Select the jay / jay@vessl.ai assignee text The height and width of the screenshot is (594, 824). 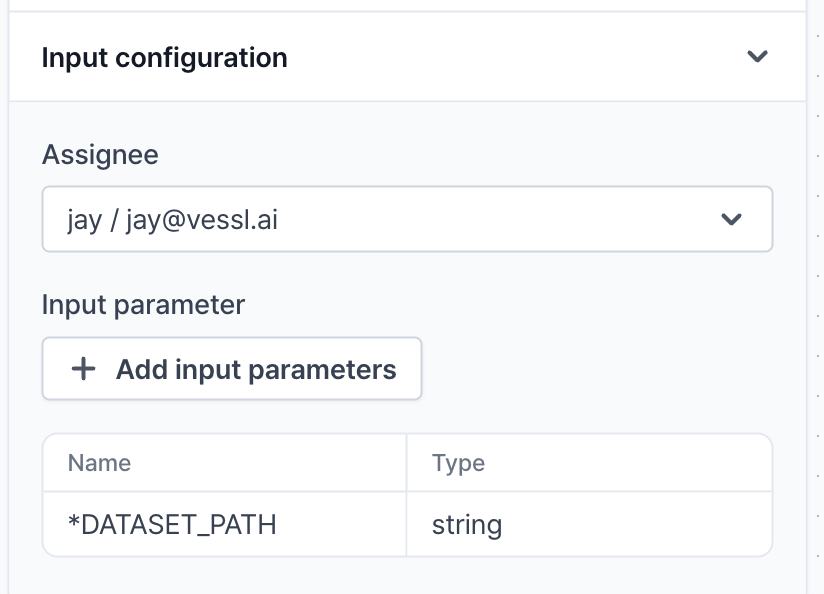coord(172,219)
